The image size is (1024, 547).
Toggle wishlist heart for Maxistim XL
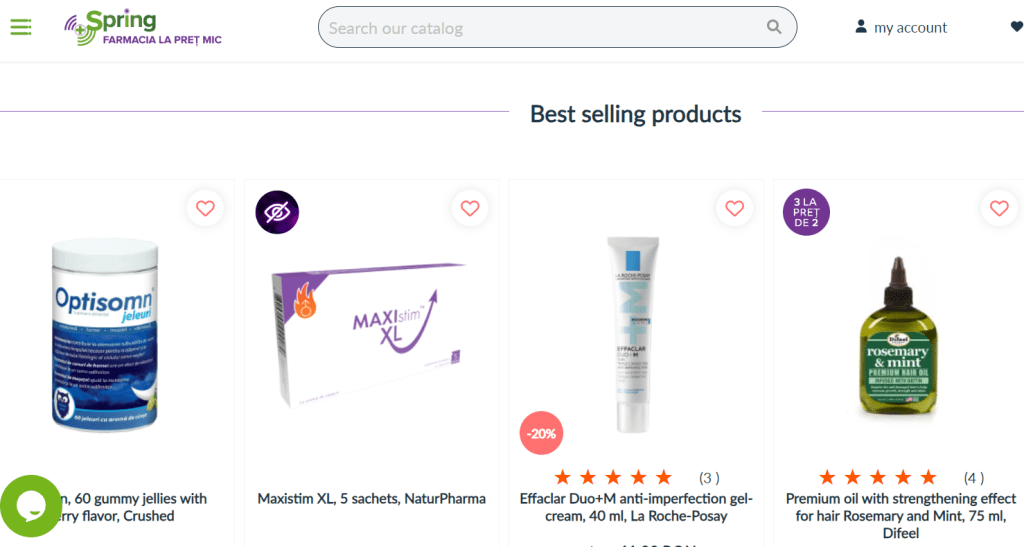(470, 208)
